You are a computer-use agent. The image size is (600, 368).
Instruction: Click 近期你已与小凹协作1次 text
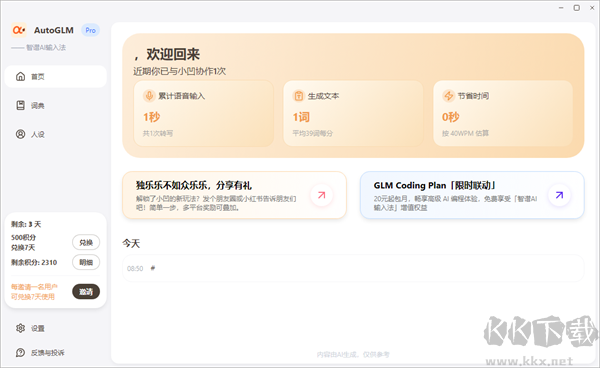[179, 71]
